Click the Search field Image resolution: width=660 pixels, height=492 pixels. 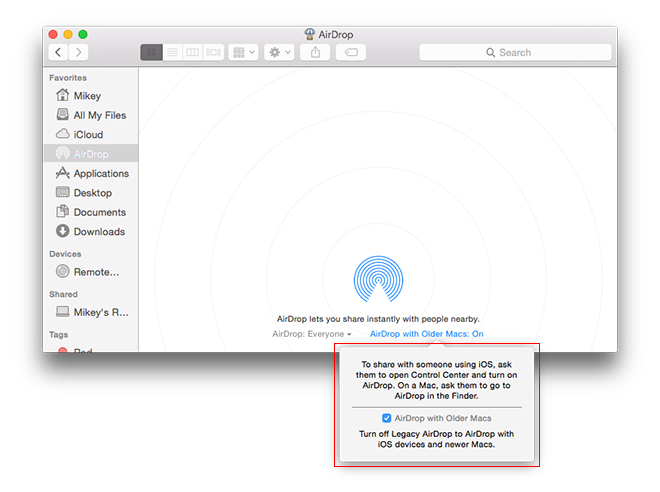[x=515, y=53]
